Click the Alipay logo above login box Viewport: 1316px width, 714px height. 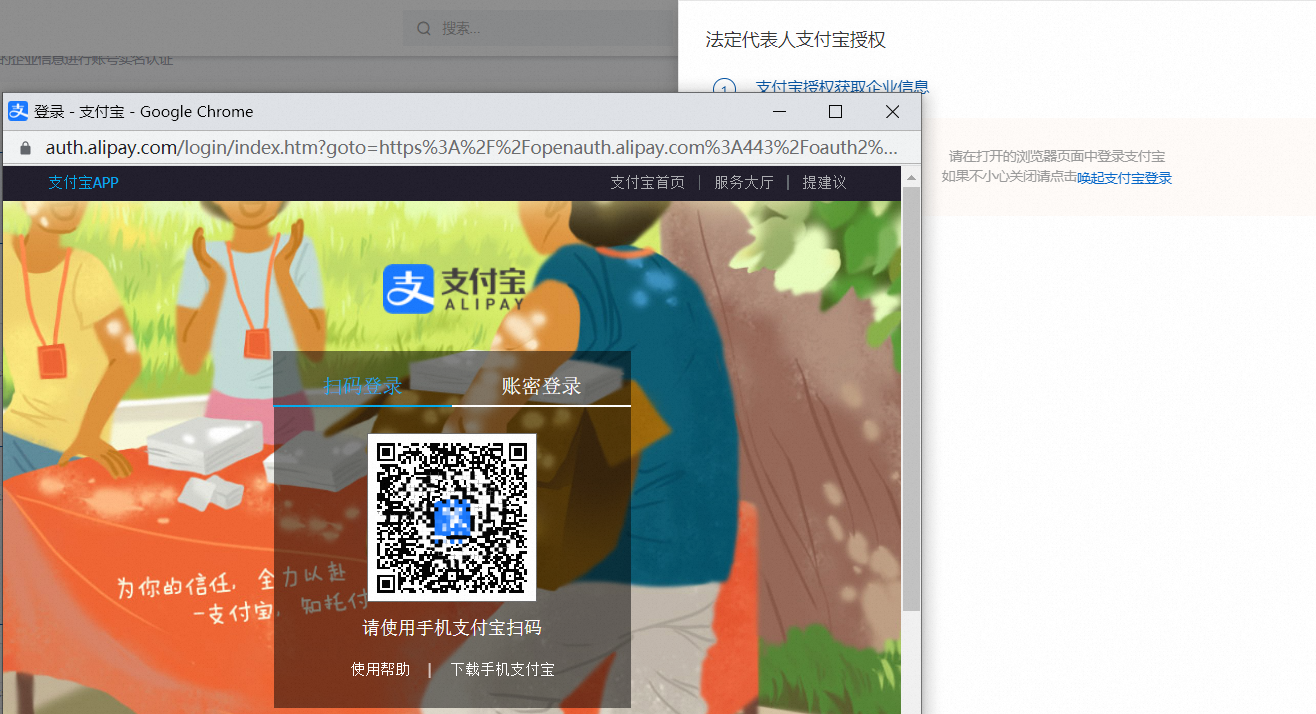point(453,288)
